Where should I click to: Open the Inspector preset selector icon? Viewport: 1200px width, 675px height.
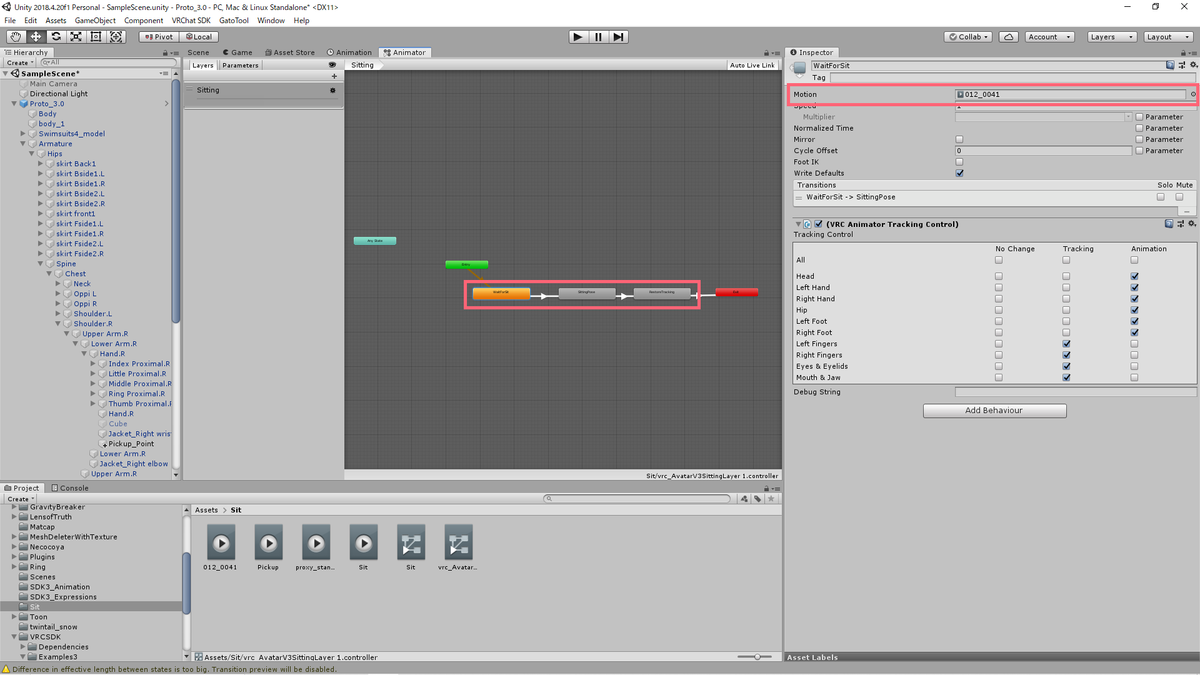tap(1181, 65)
